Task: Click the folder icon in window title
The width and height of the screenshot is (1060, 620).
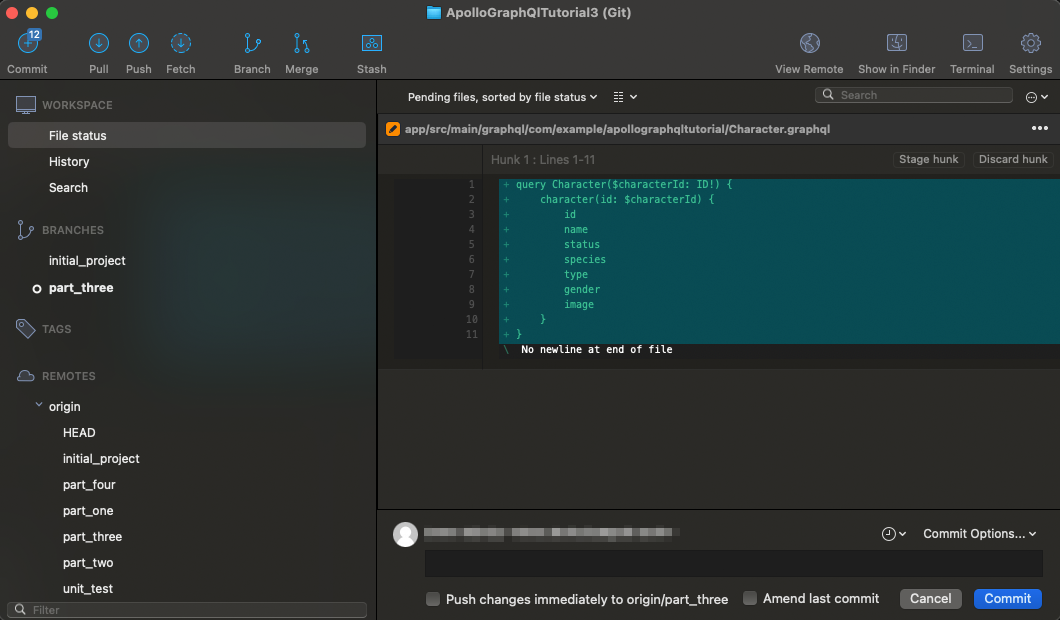Action: pyautogui.click(x=434, y=13)
